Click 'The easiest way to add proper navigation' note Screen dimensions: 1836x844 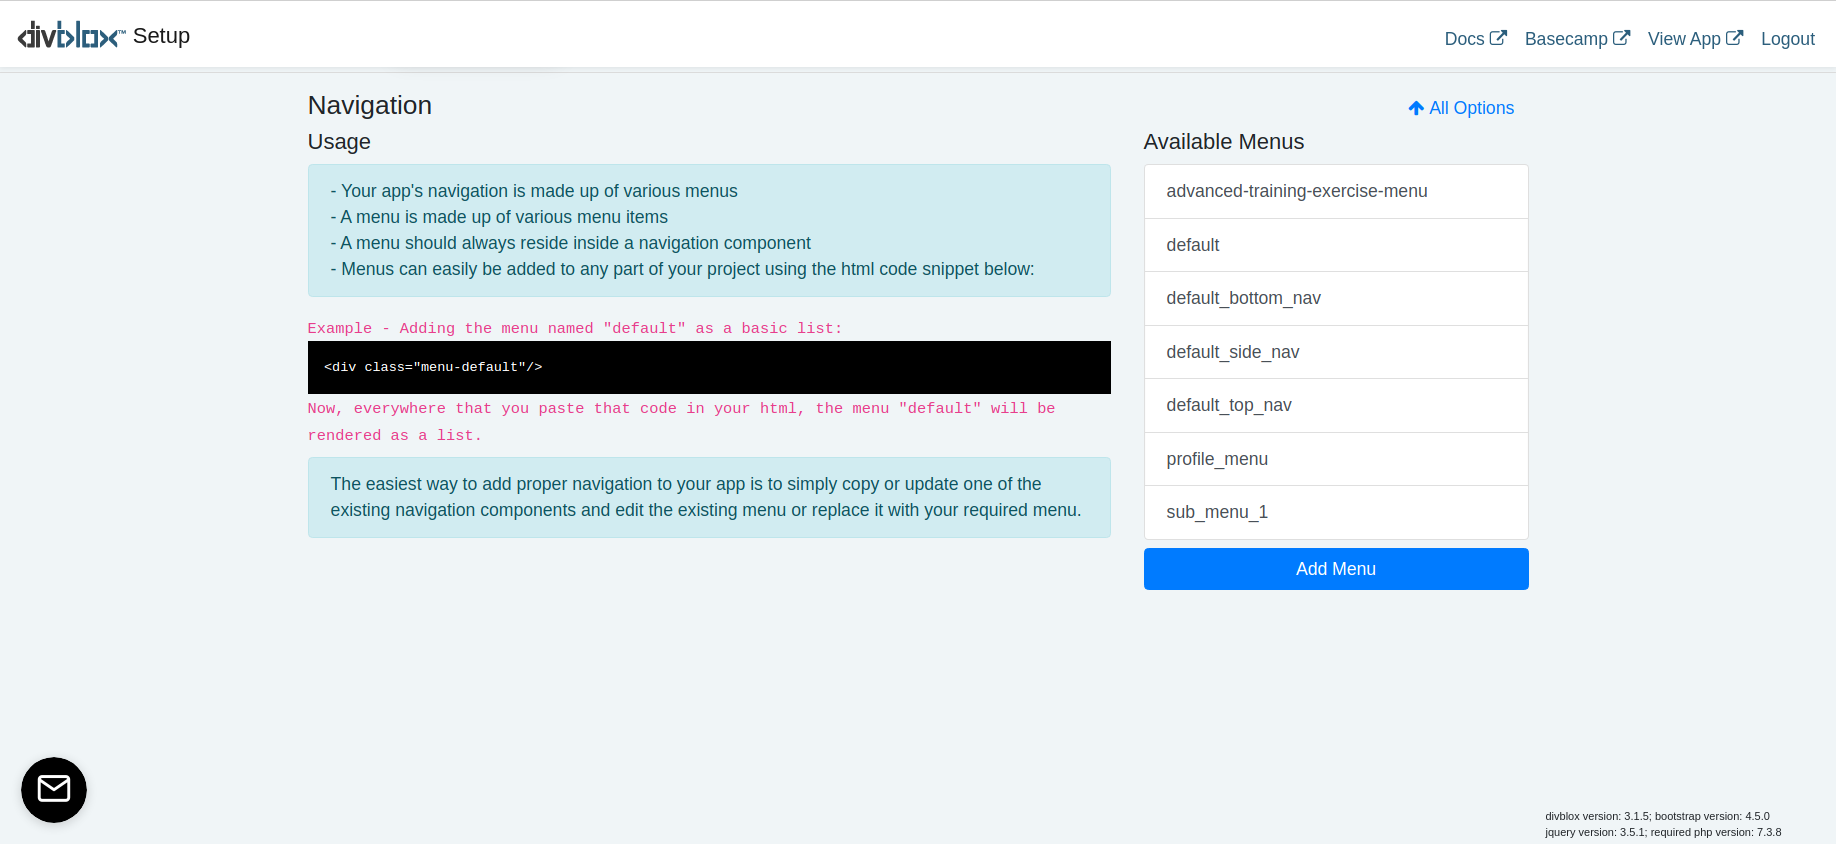[x=709, y=497]
